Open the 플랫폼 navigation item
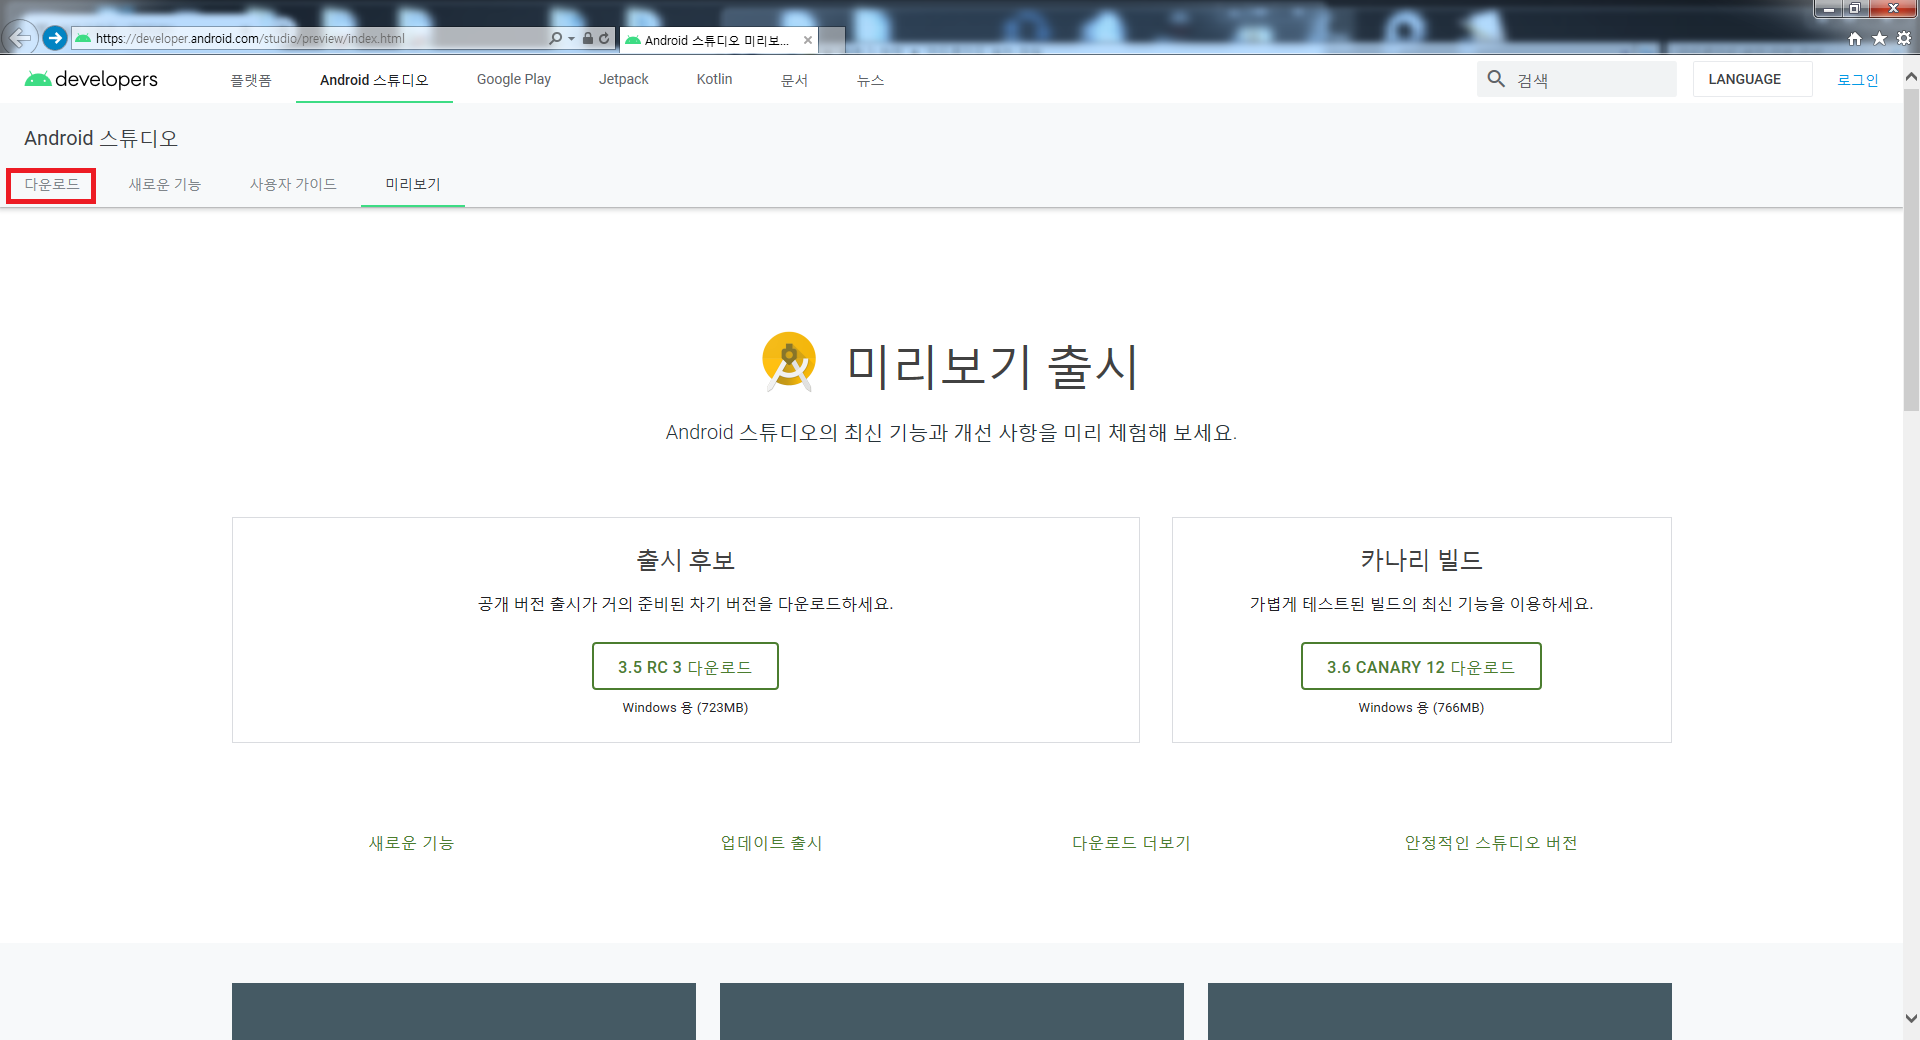This screenshot has height=1040, width=1920. coord(251,80)
